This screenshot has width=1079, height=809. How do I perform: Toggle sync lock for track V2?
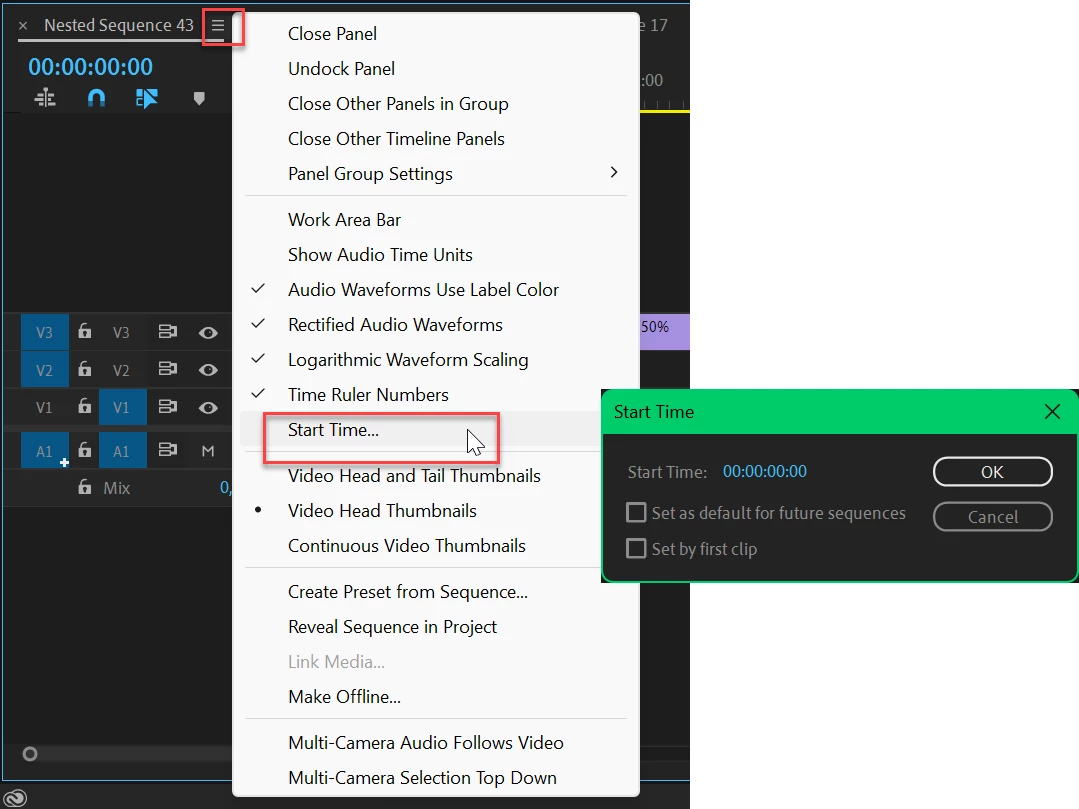(x=167, y=369)
